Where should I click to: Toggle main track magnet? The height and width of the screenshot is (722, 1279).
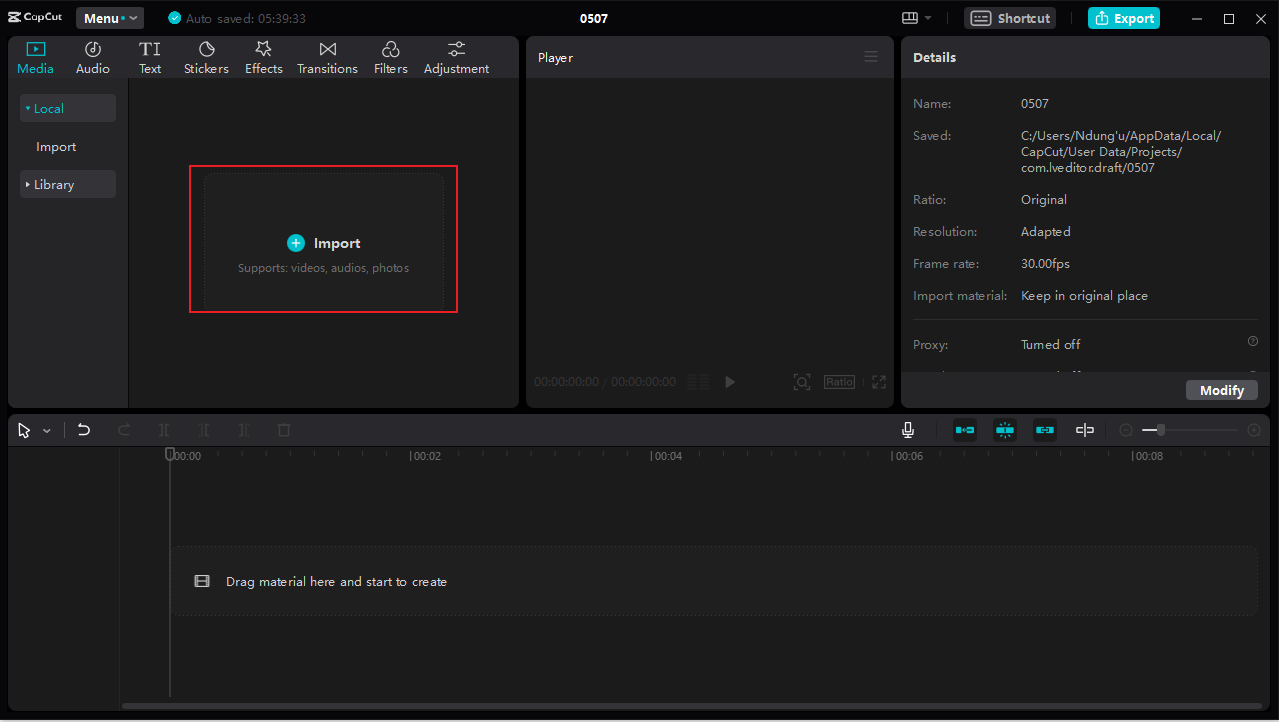(x=965, y=430)
